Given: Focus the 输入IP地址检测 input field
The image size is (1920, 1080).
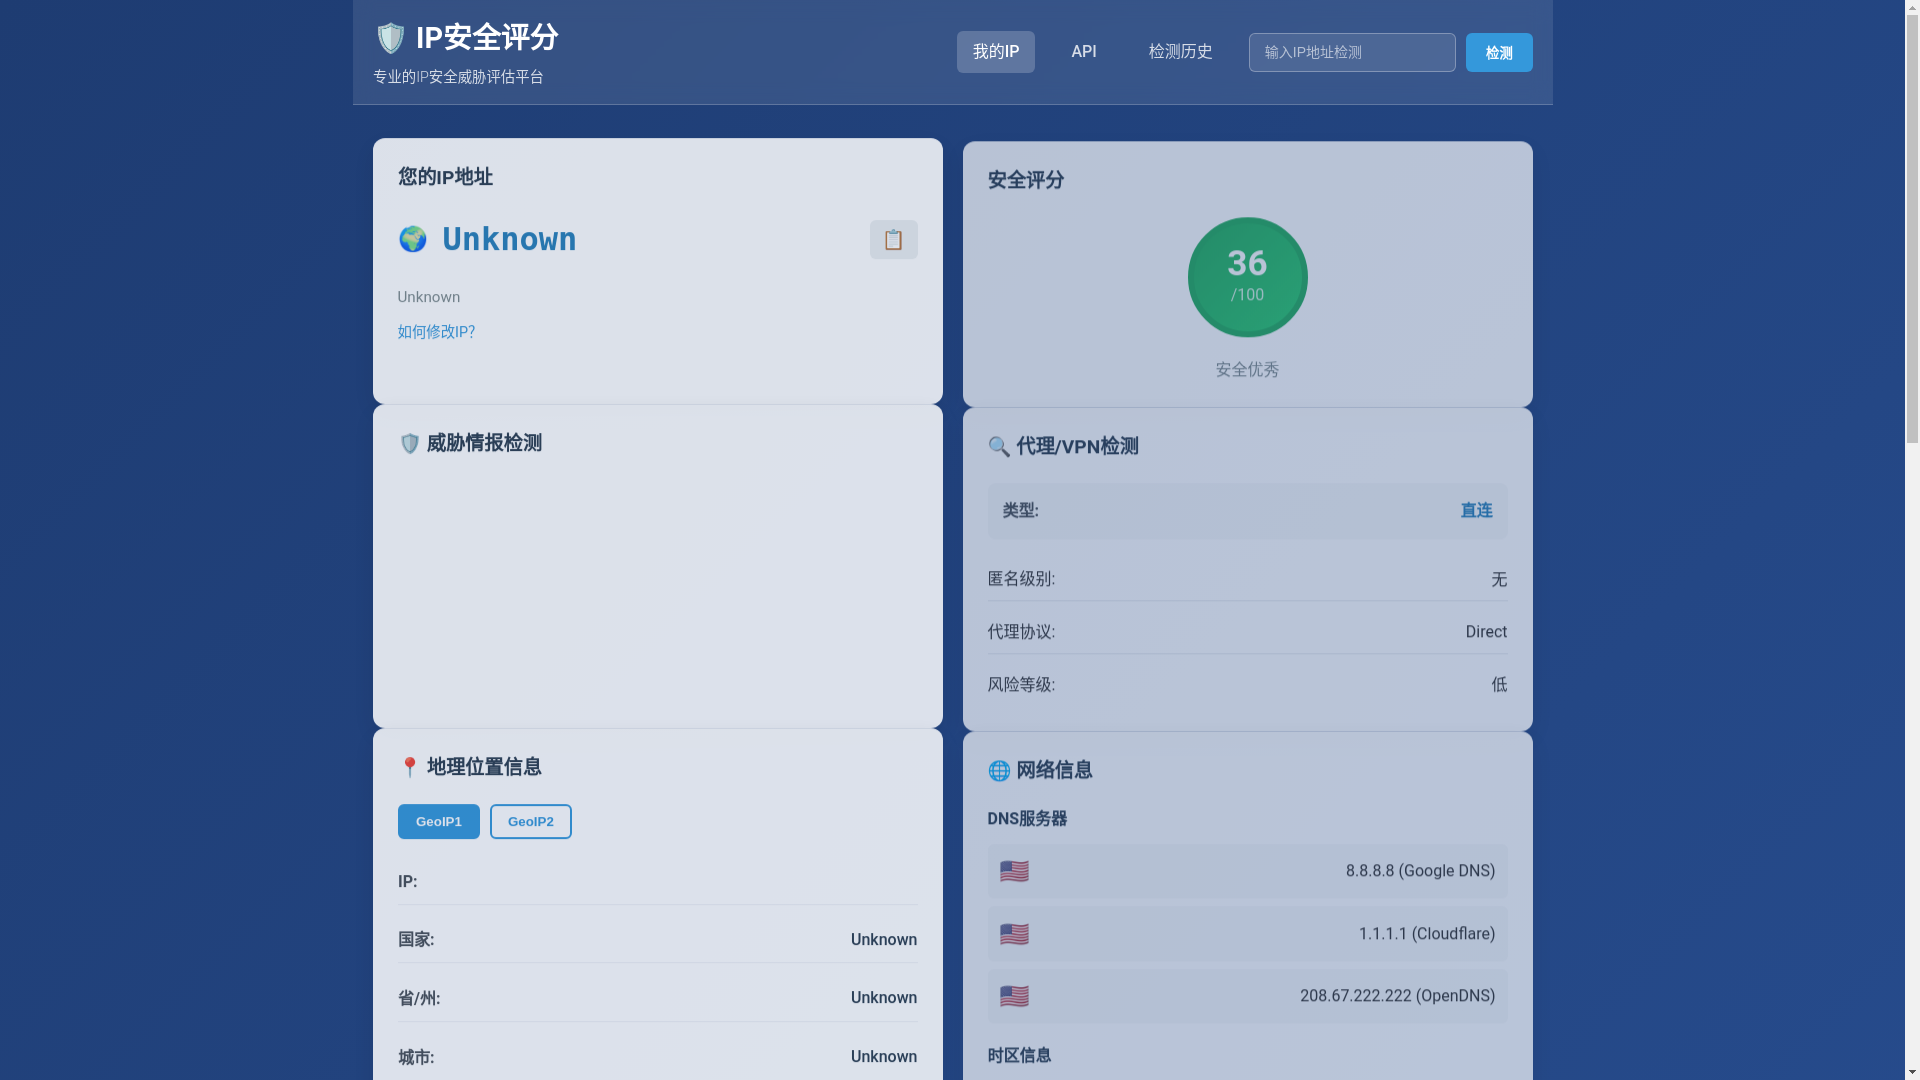Looking at the screenshot, I should click(1352, 53).
